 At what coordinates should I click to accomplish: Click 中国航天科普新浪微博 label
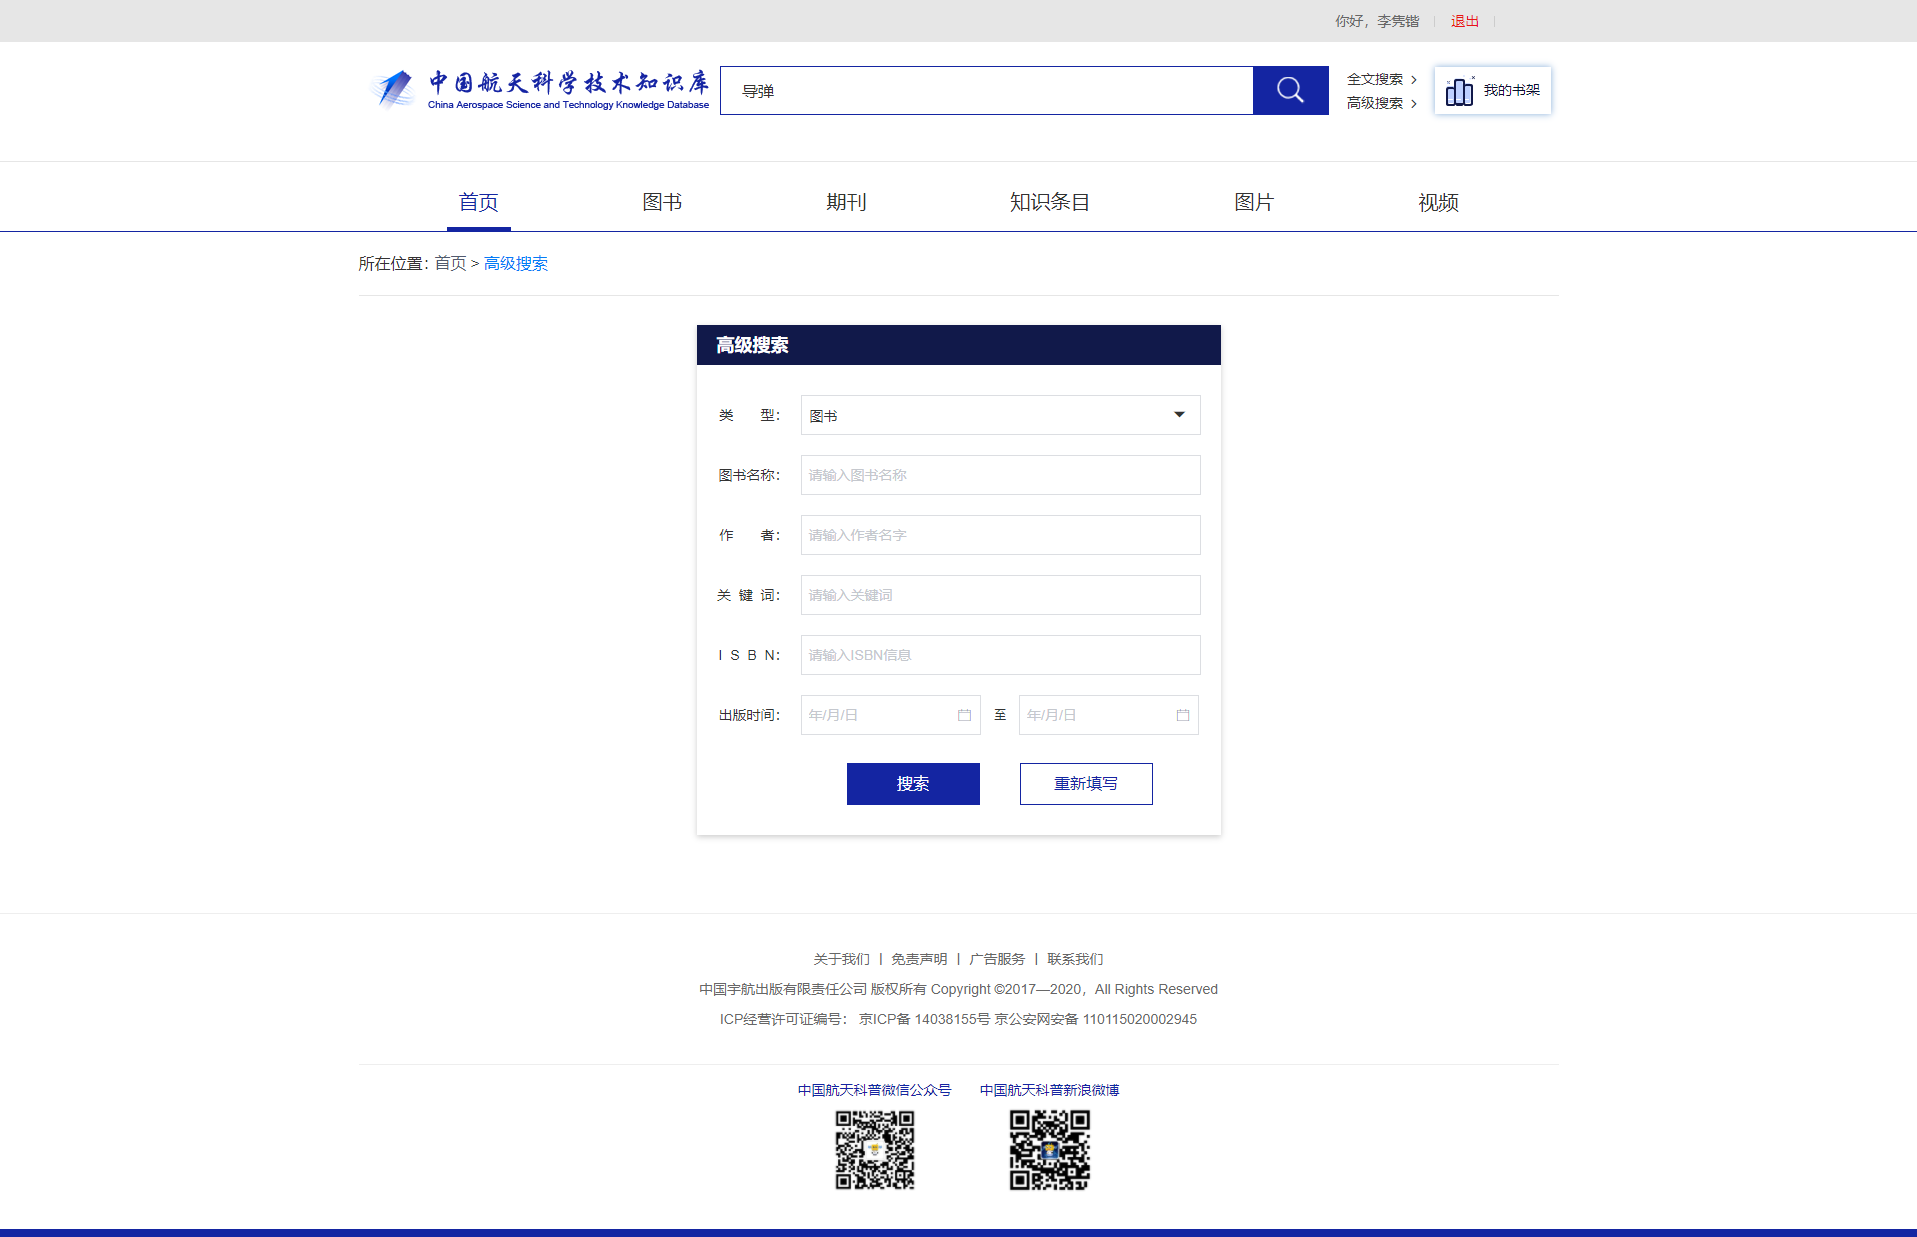1049,1090
